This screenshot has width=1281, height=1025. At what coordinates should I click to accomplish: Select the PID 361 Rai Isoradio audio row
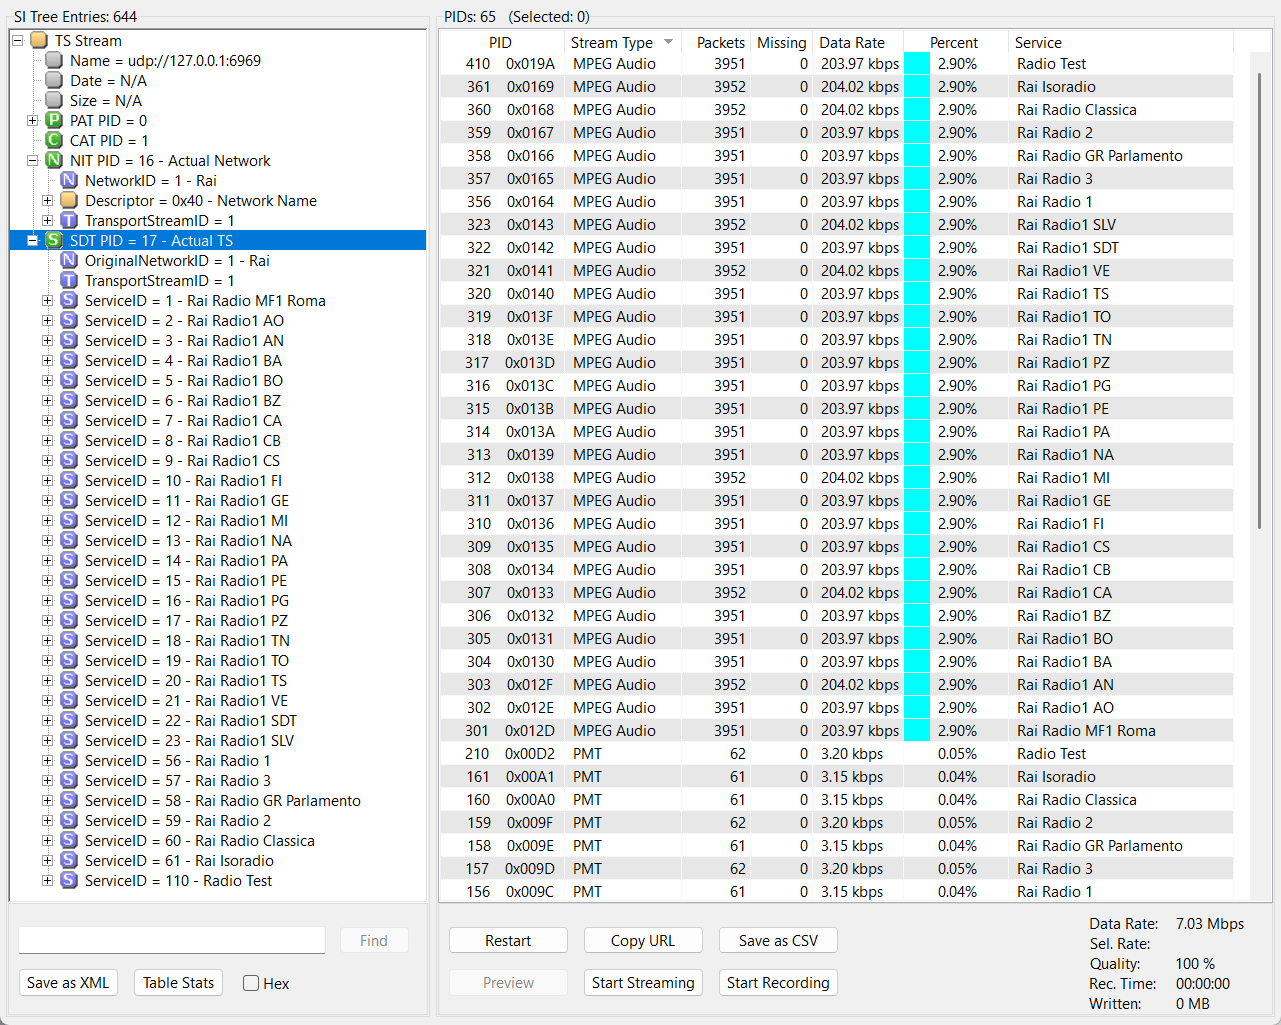[836, 87]
